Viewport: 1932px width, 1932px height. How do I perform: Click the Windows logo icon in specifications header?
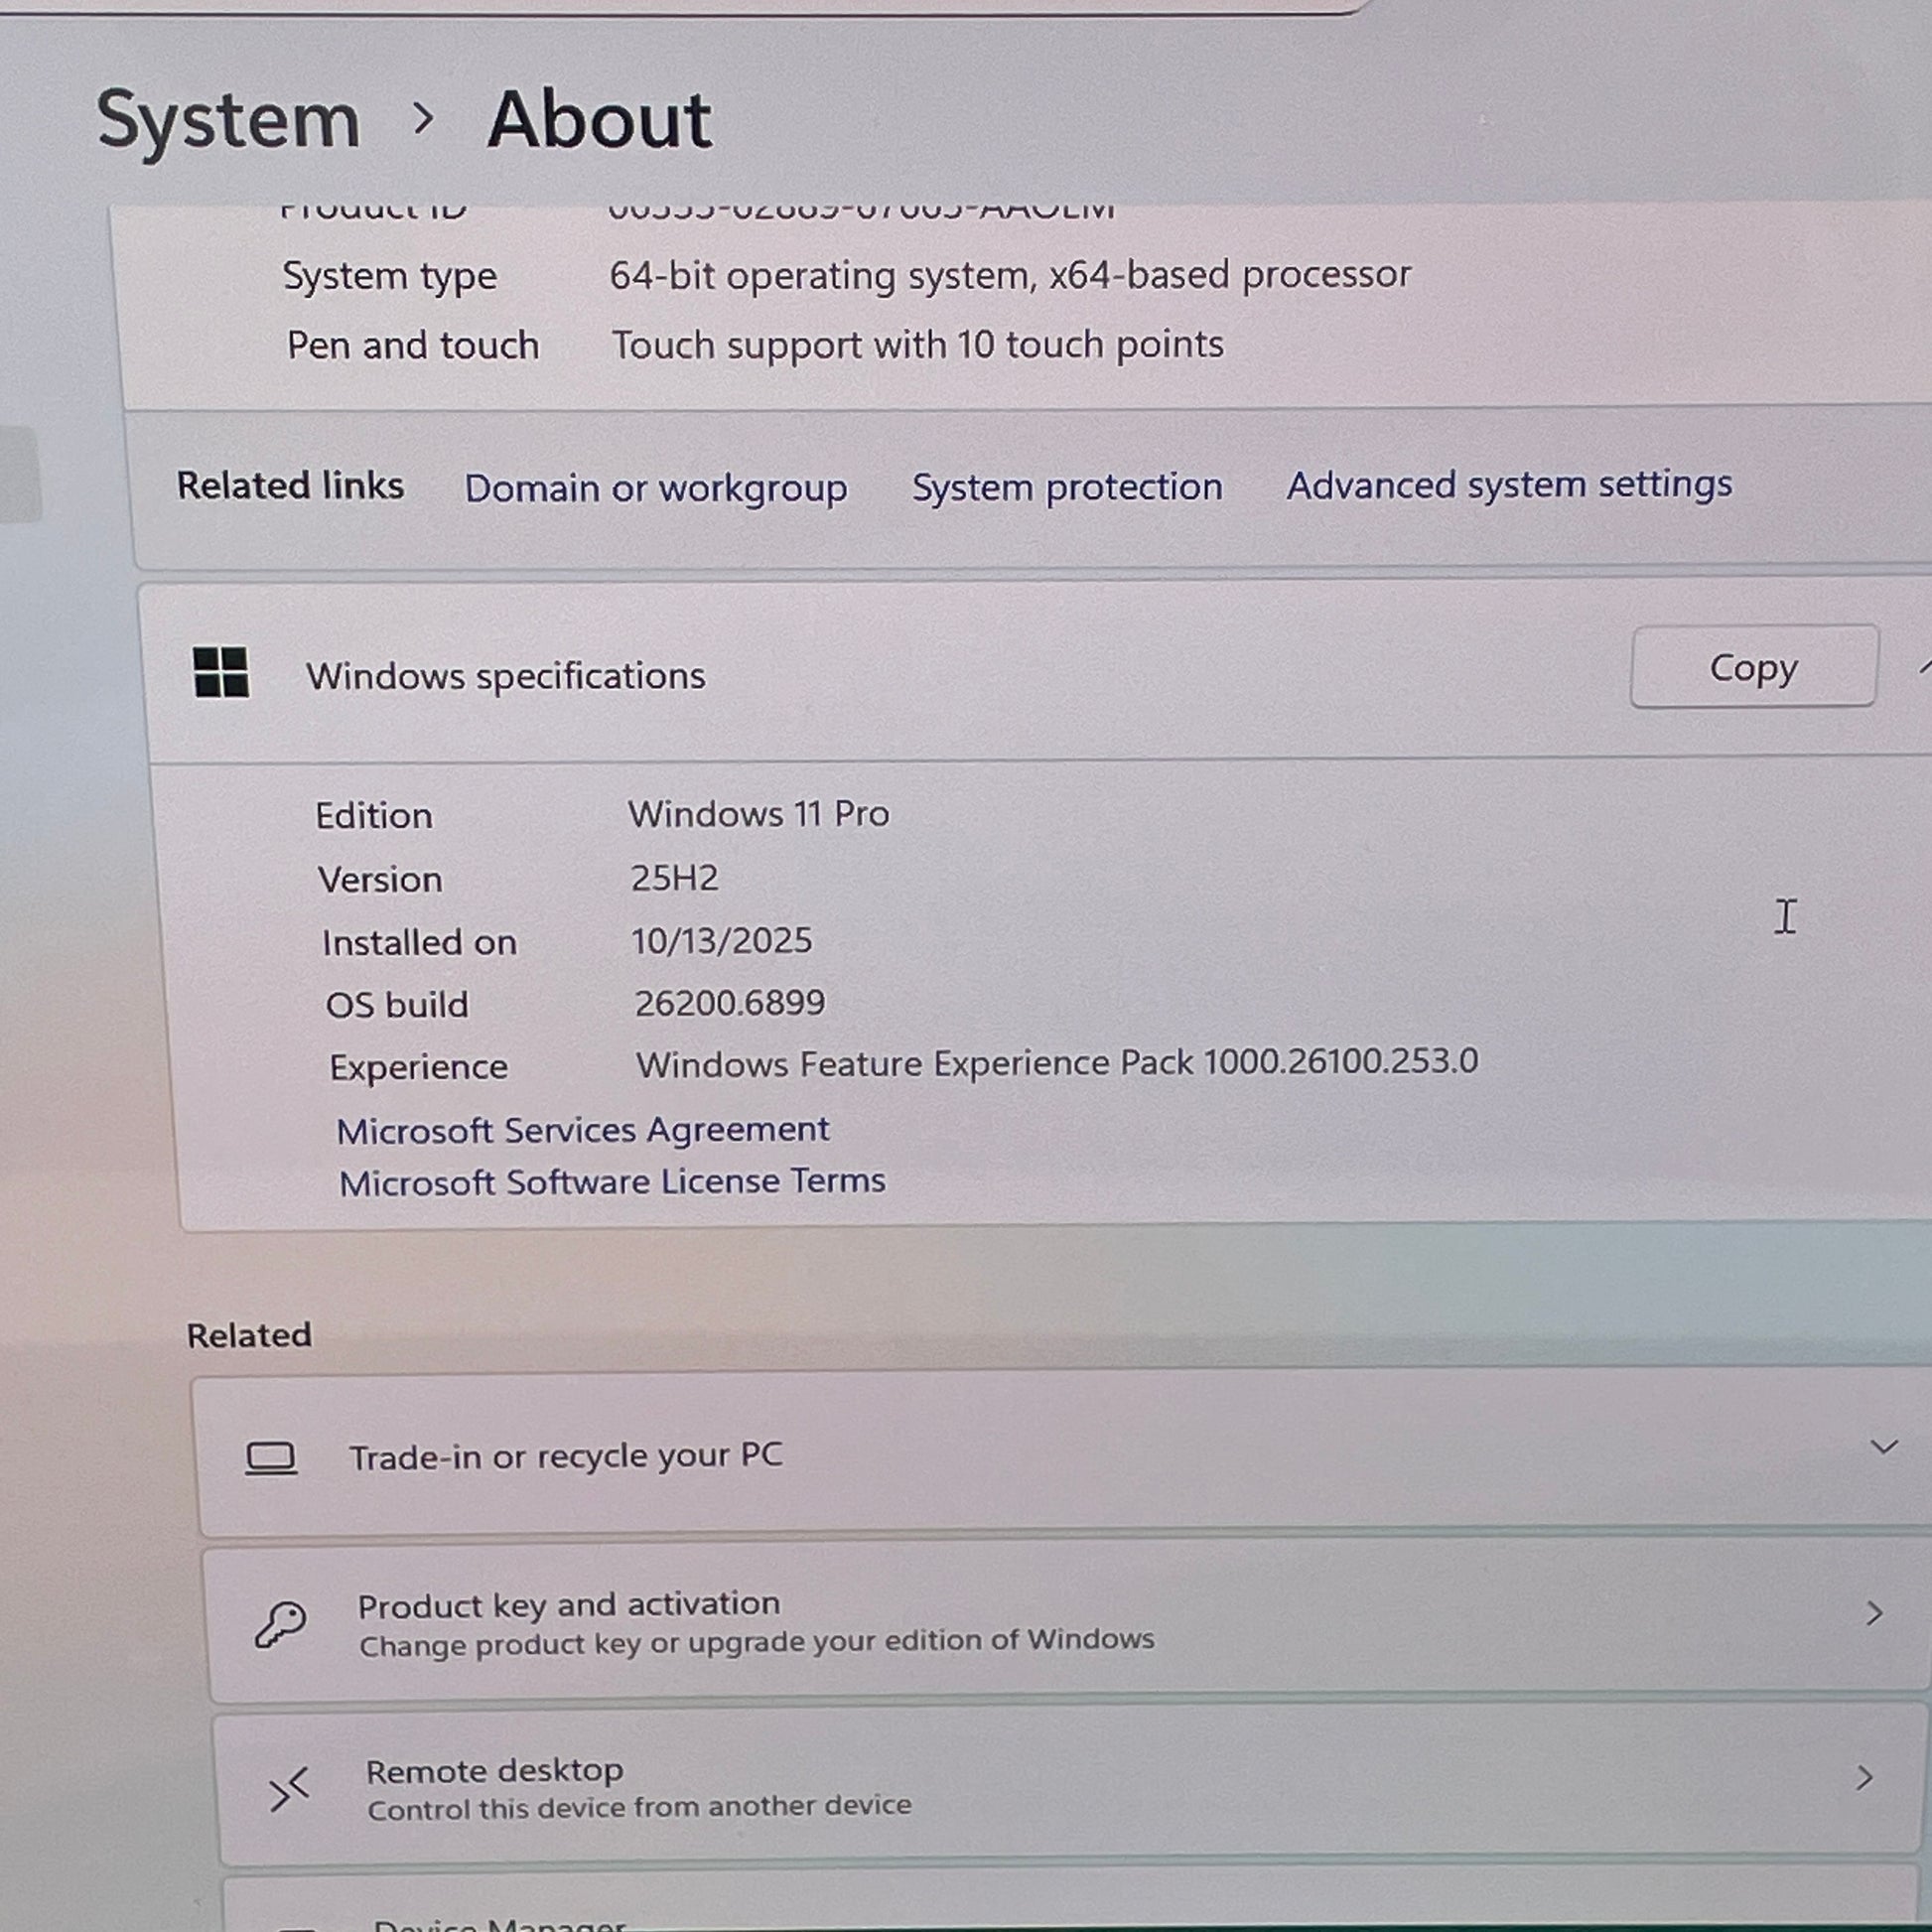[221, 672]
